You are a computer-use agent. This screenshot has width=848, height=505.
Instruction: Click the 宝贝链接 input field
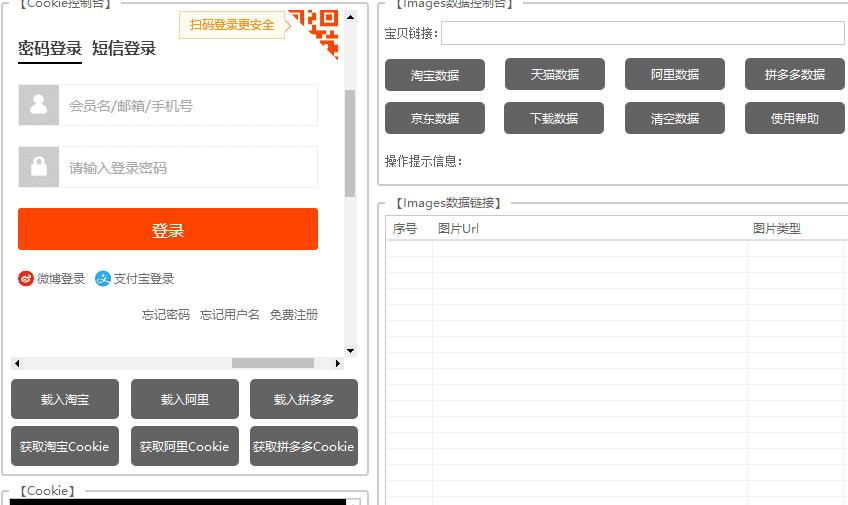pos(643,34)
